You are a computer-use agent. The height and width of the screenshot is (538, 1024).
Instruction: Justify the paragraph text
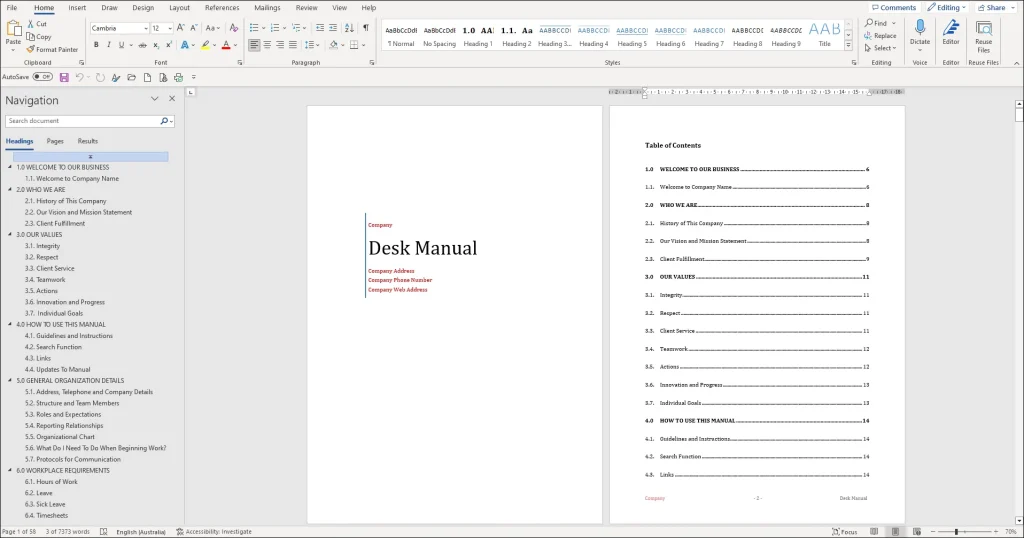(293, 45)
